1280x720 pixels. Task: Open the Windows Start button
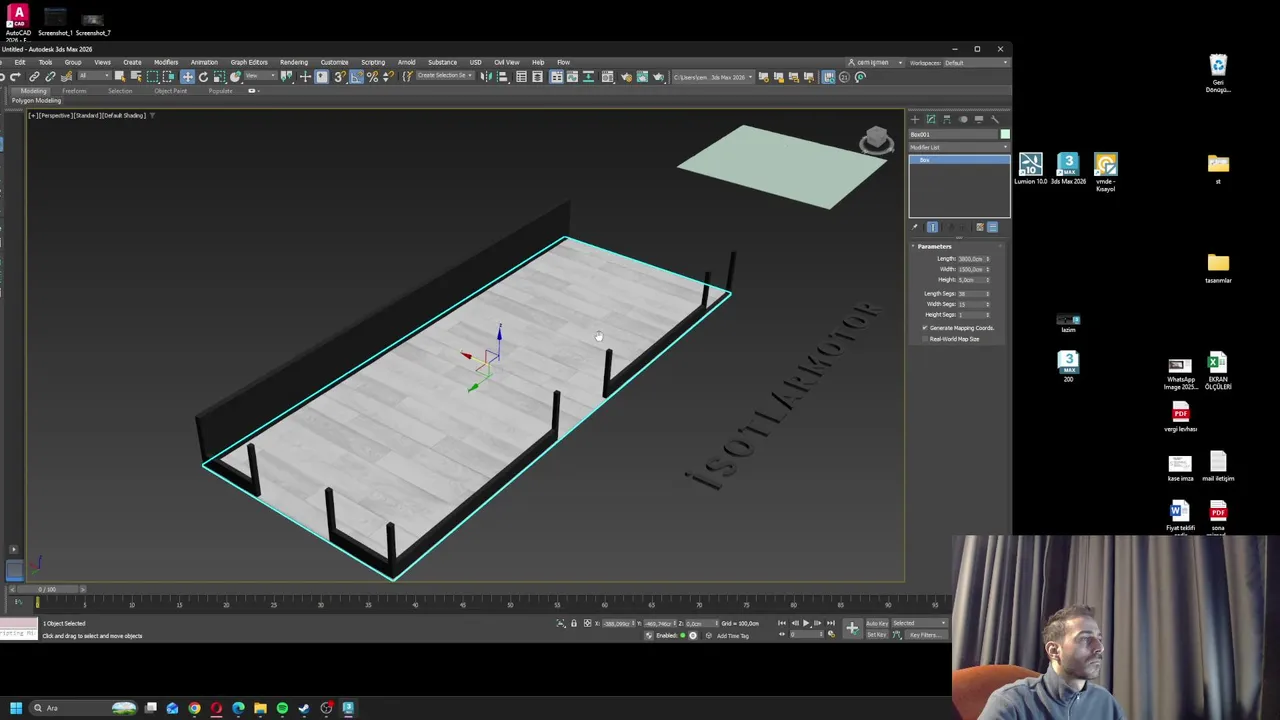(15, 708)
